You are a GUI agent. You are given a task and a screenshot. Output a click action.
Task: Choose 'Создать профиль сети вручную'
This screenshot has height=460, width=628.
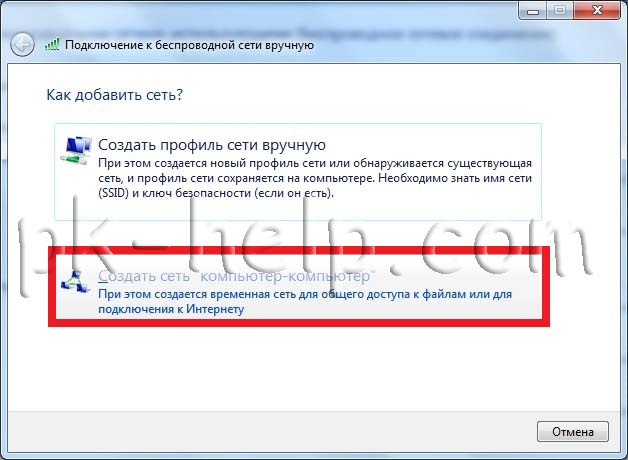(x=298, y=172)
